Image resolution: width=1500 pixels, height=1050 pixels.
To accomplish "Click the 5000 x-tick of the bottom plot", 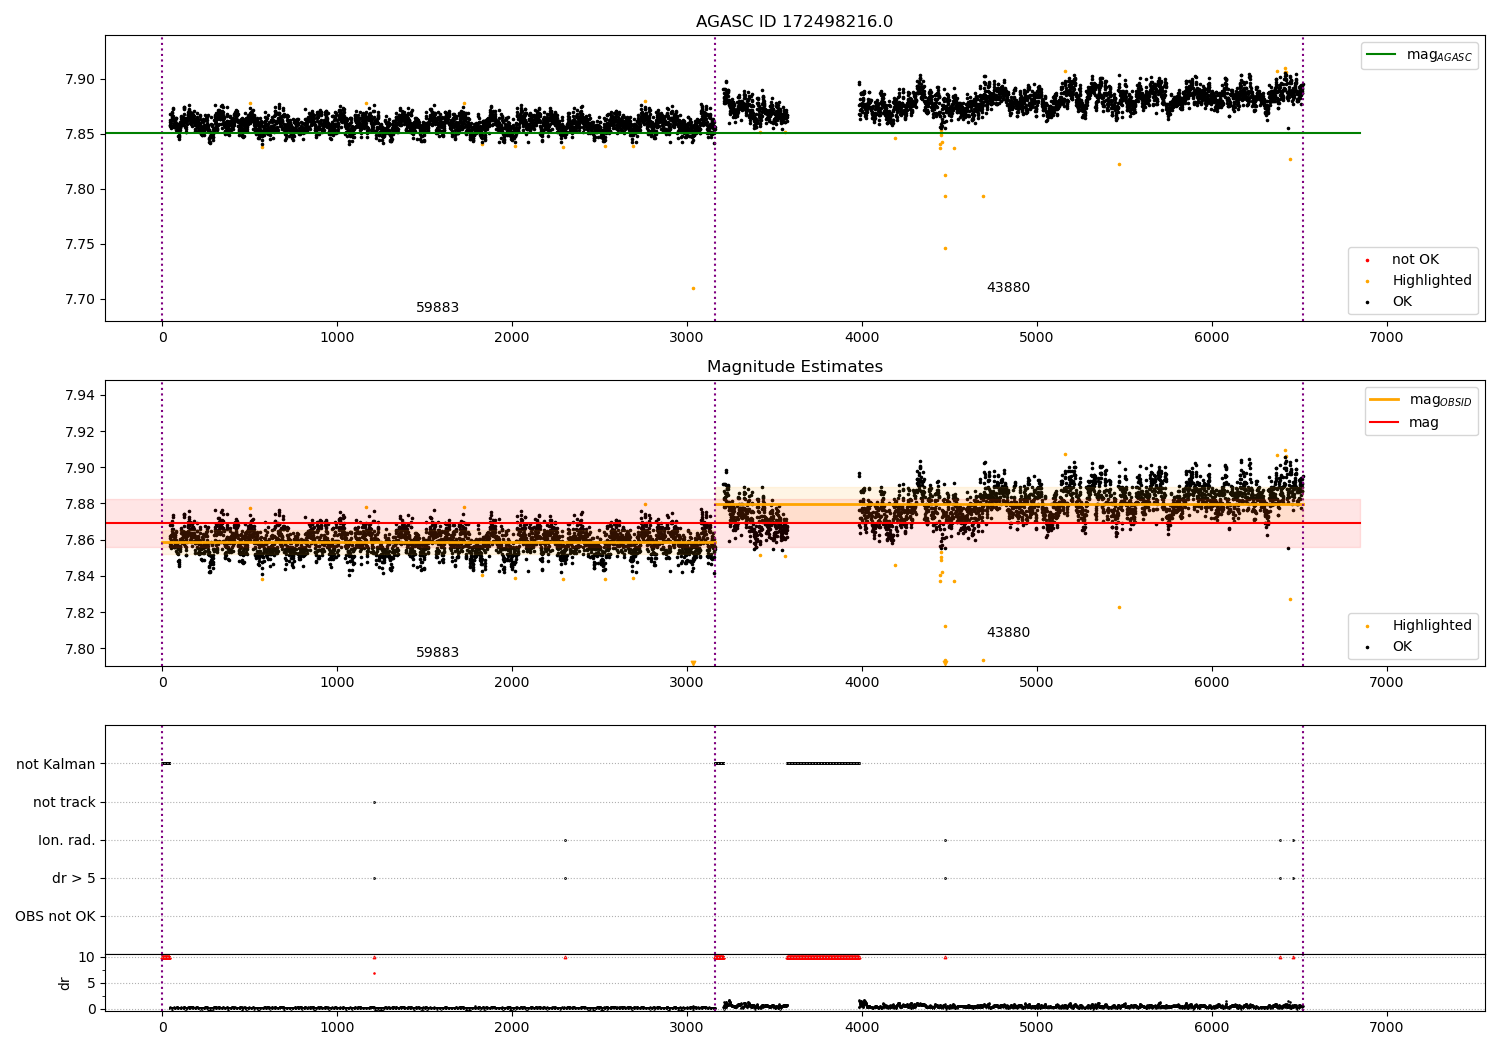I will point(1036,1028).
